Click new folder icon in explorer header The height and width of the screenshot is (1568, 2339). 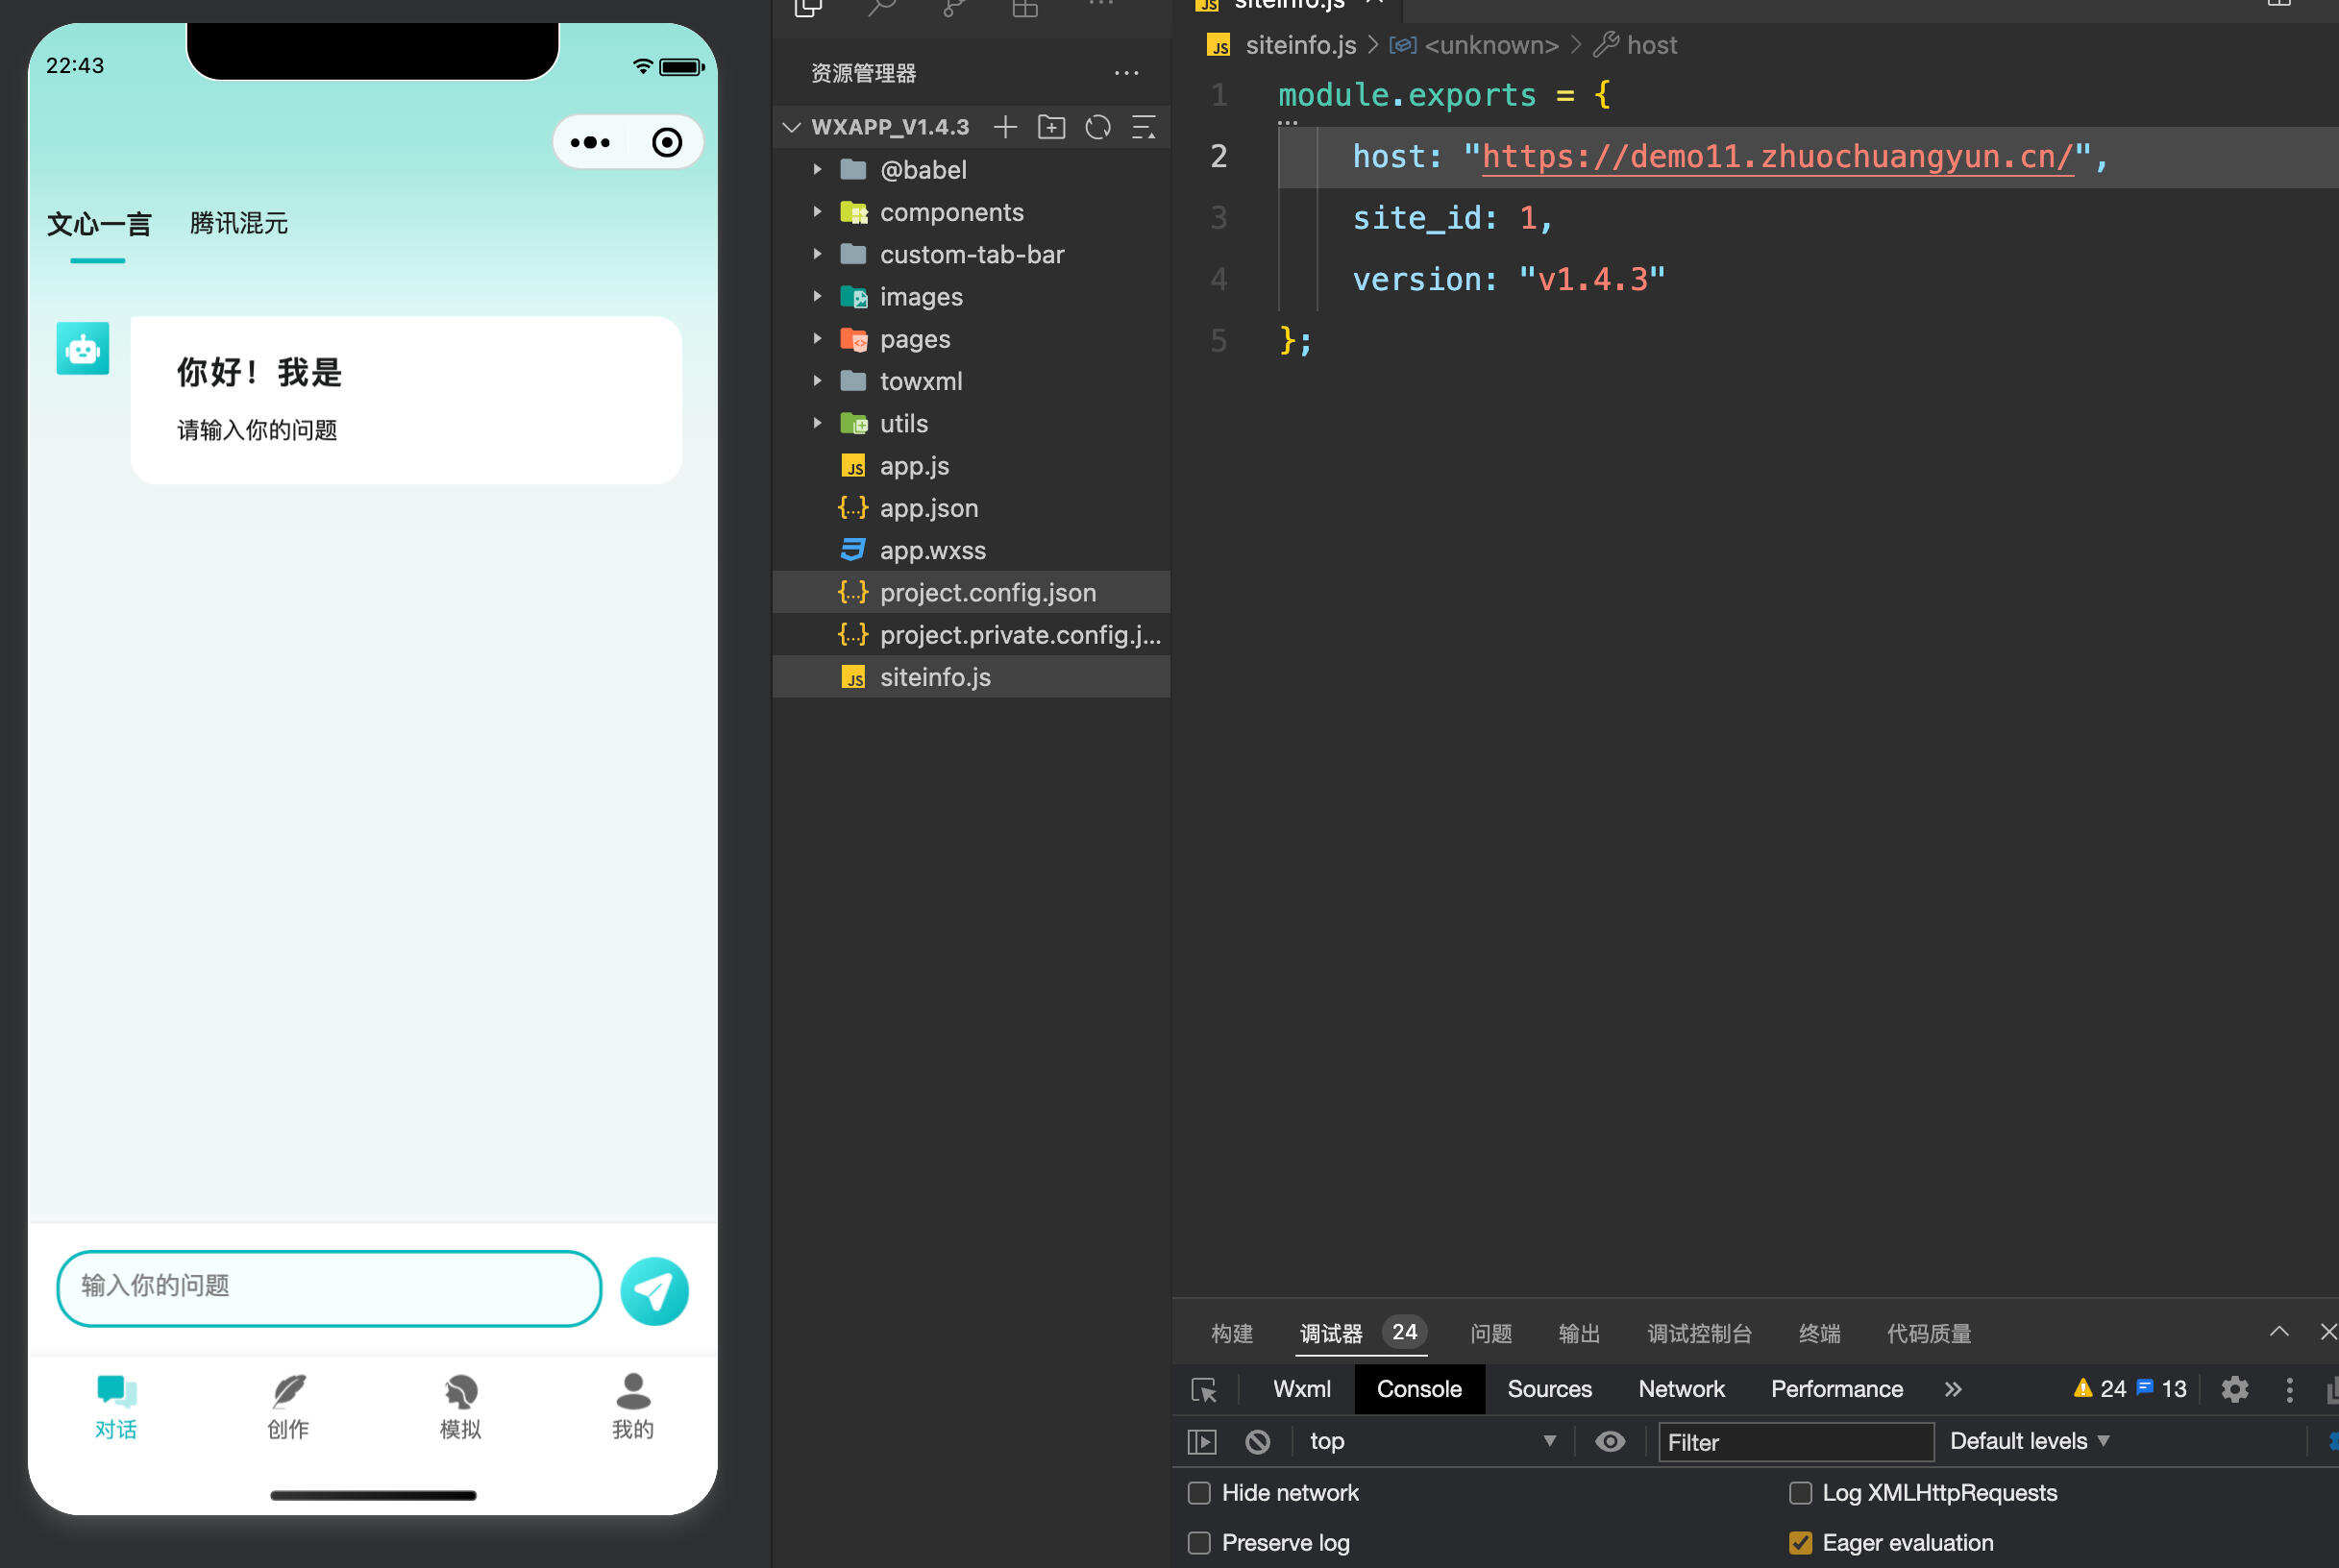click(x=1051, y=127)
